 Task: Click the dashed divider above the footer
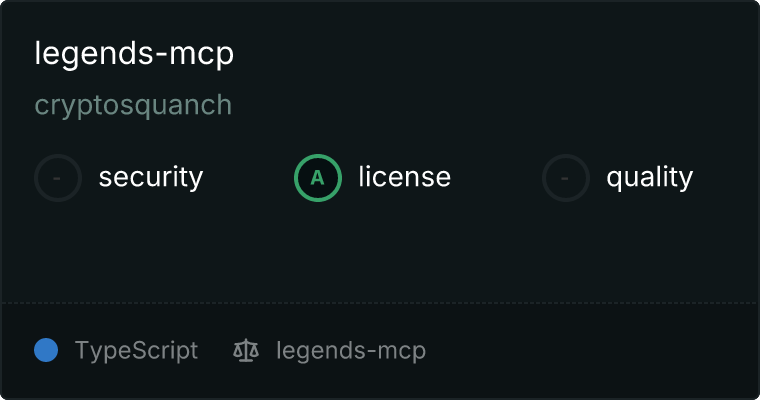click(x=380, y=303)
